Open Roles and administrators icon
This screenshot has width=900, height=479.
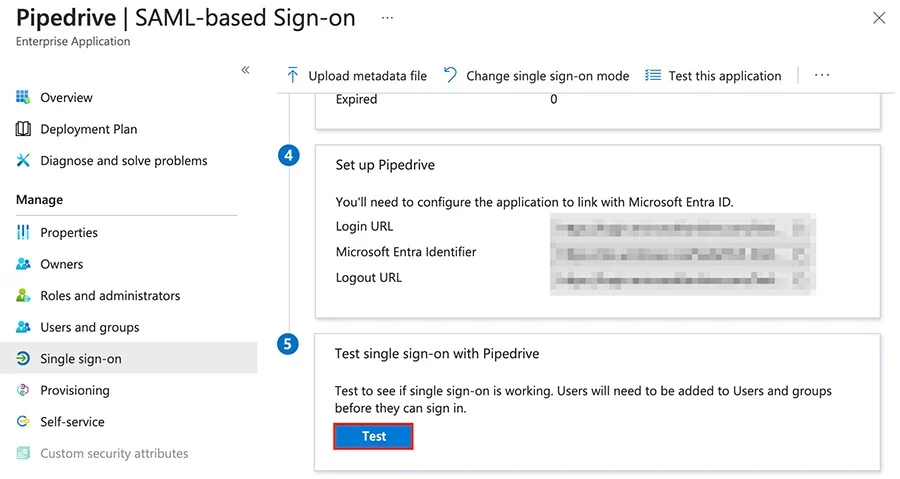[23, 295]
